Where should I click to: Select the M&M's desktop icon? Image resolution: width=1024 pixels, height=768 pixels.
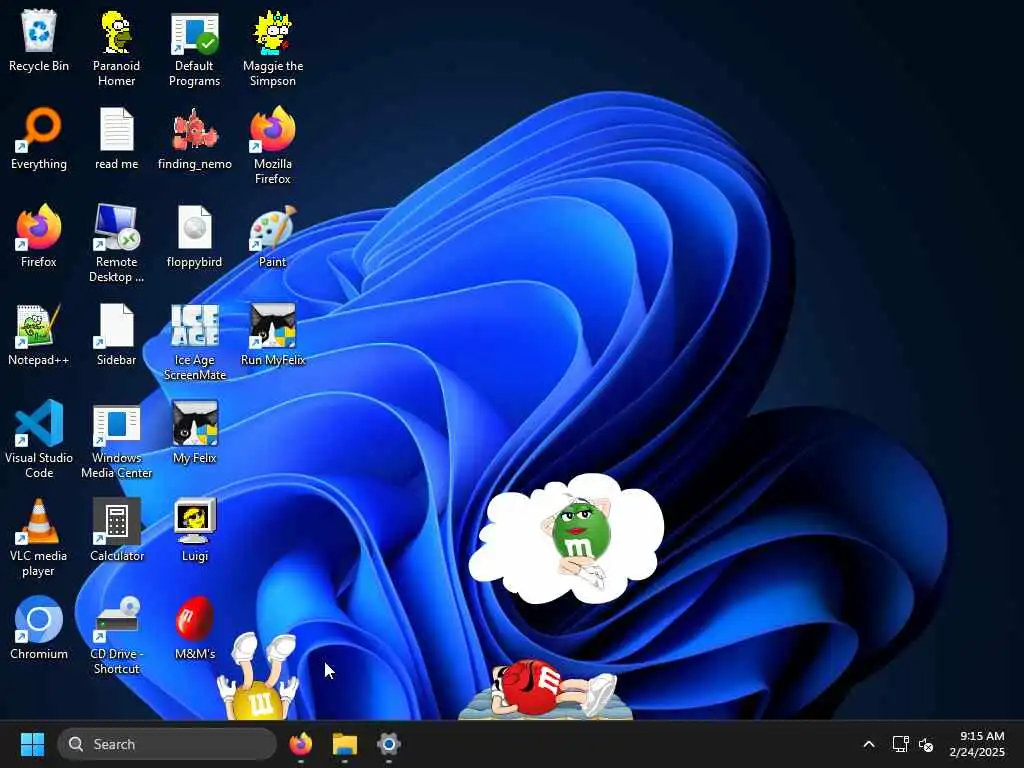tap(195, 628)
